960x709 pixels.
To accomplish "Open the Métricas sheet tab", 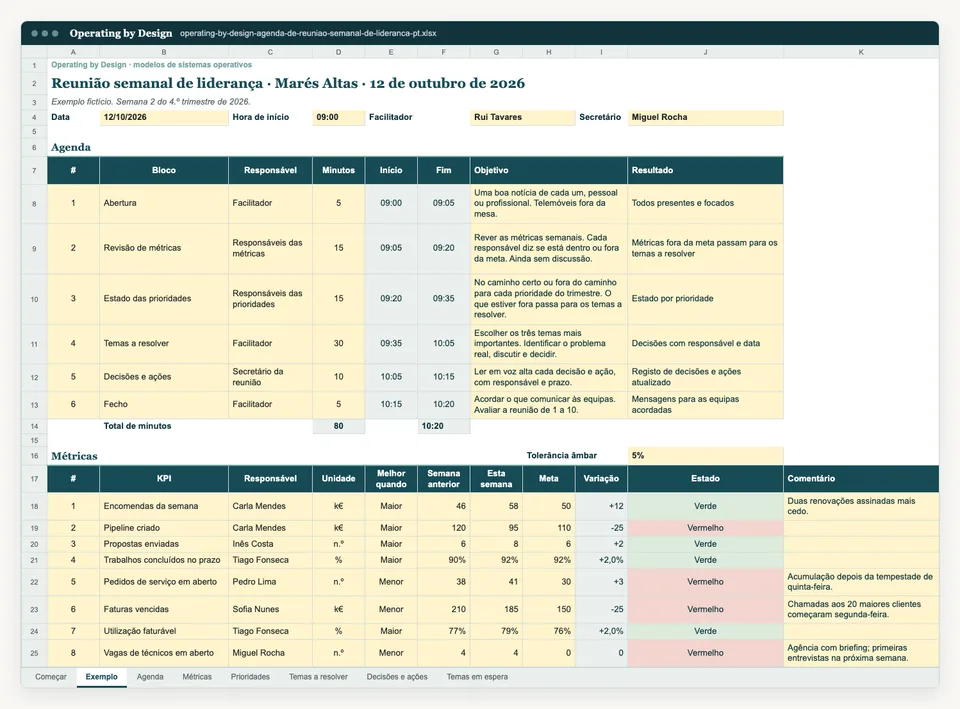I will pyautogui.click(x=197, y=677).
